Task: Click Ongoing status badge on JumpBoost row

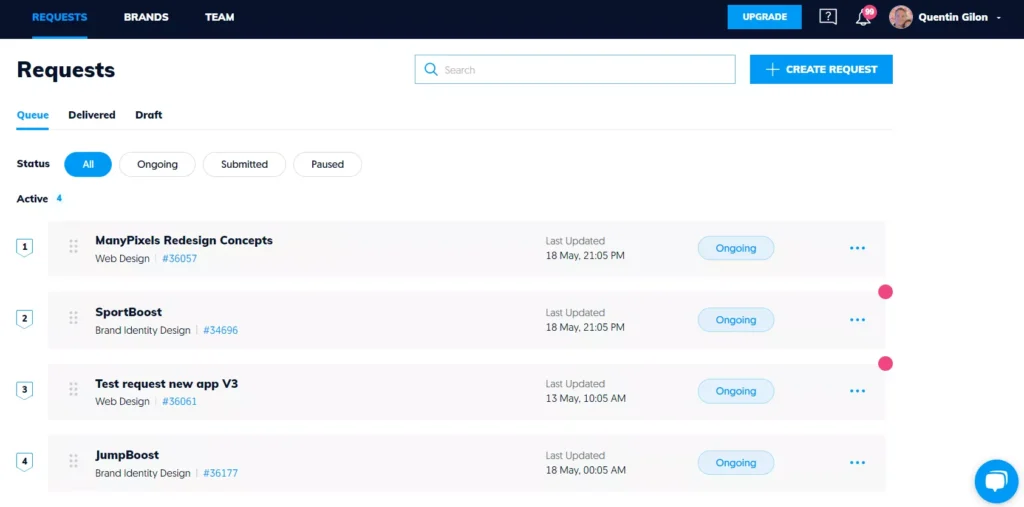Action: (736, 463)
